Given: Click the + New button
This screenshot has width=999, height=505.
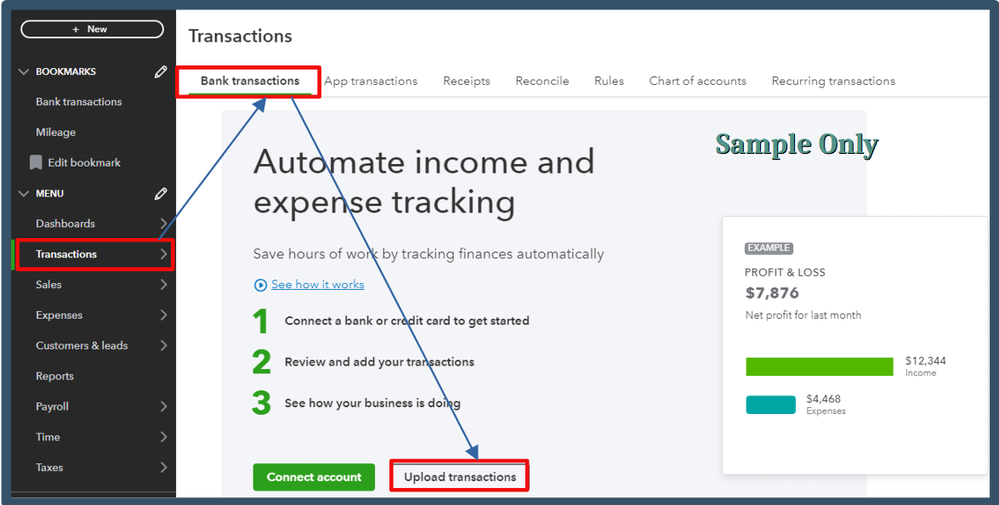Looking at the screenshot, I should tap(92, 29).
